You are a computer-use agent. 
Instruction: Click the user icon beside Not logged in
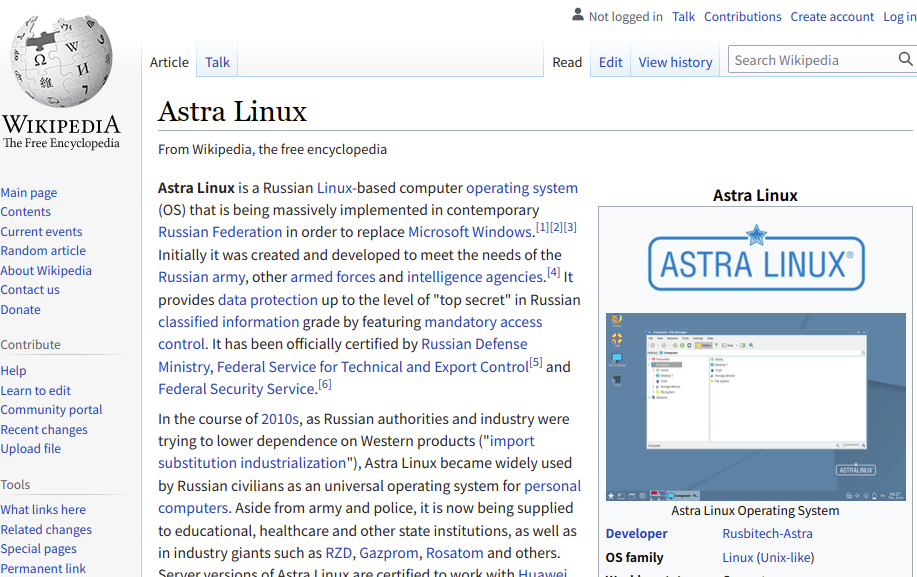pyautogui.click(x=578, y=15)
